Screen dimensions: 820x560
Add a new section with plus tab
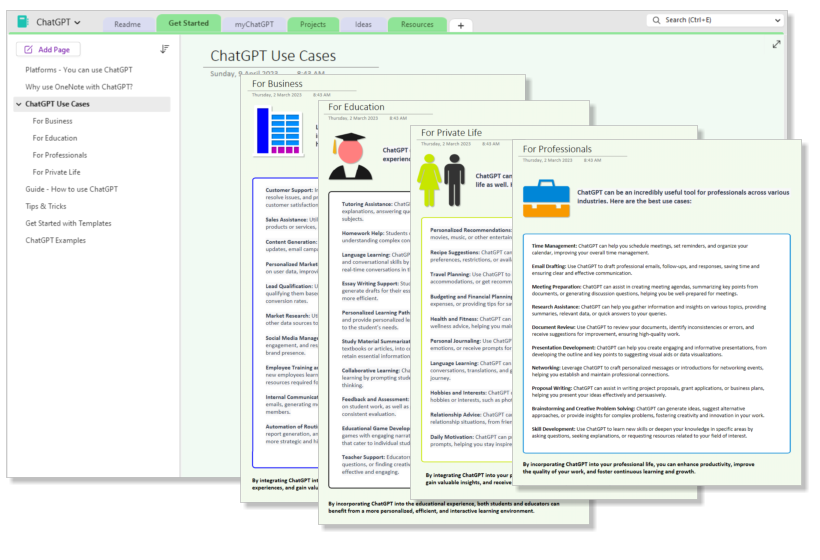pos(461,25)
